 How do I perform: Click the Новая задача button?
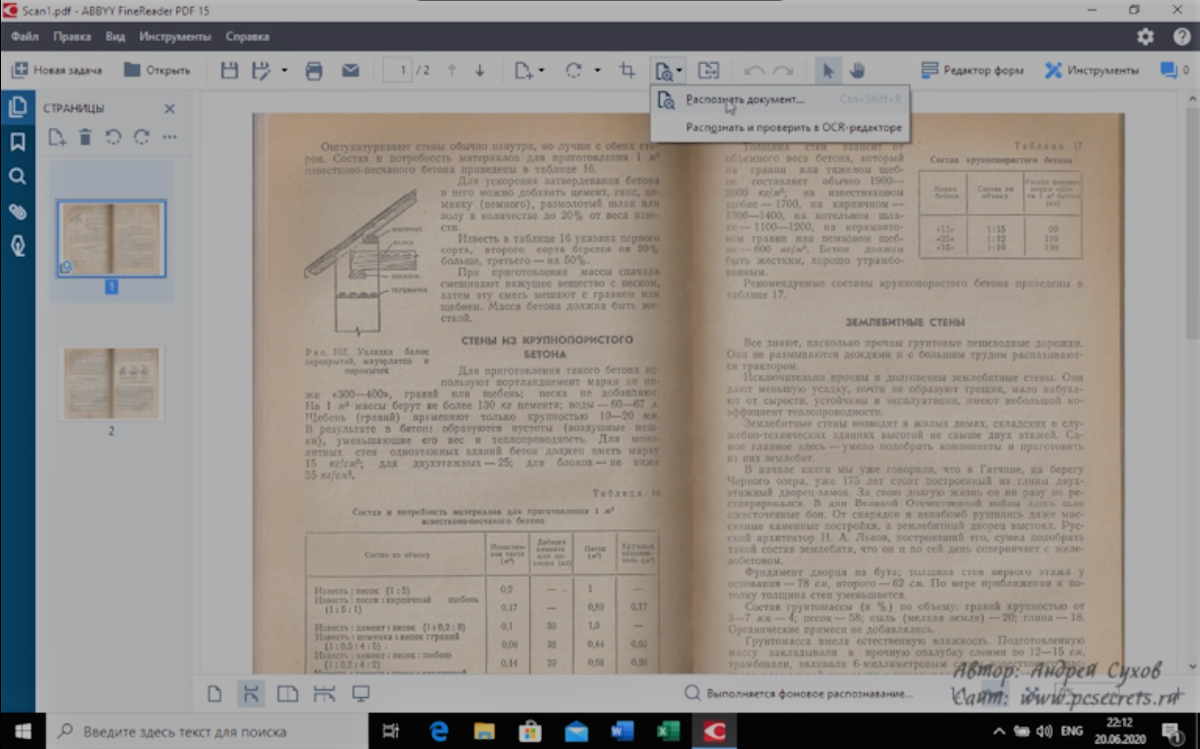pos(57,70)
